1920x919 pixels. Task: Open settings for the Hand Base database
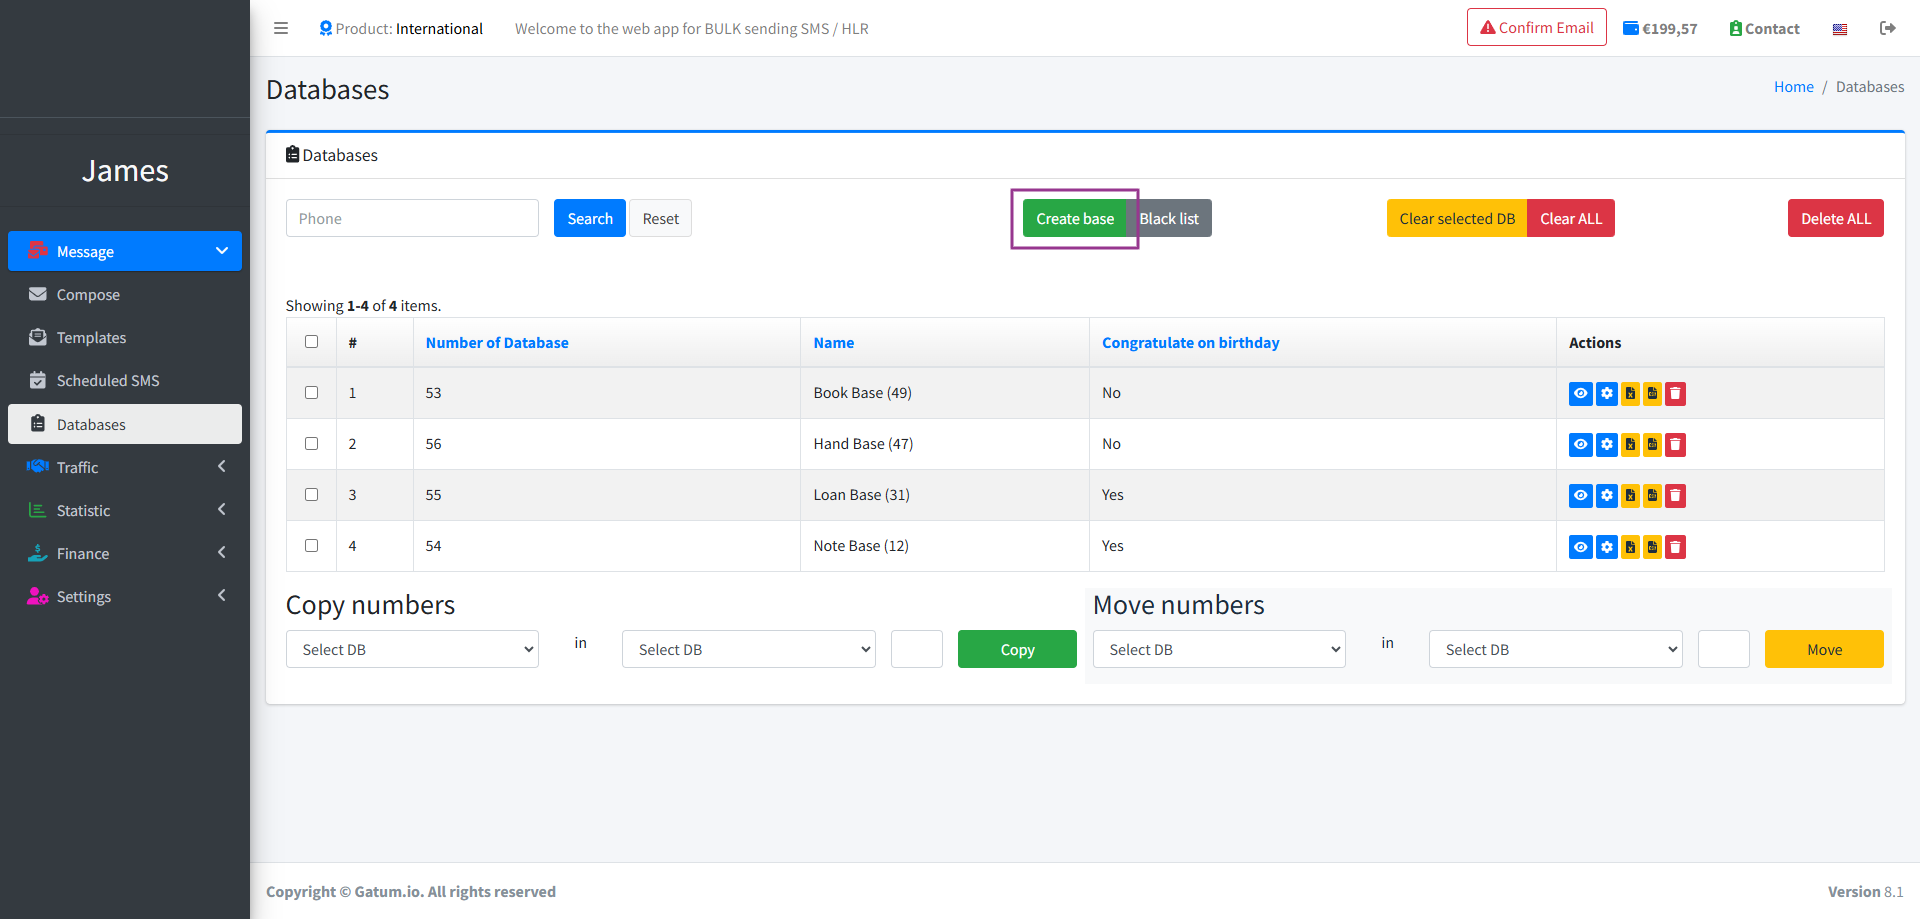pyautogui.click(x=1607, y=444)
